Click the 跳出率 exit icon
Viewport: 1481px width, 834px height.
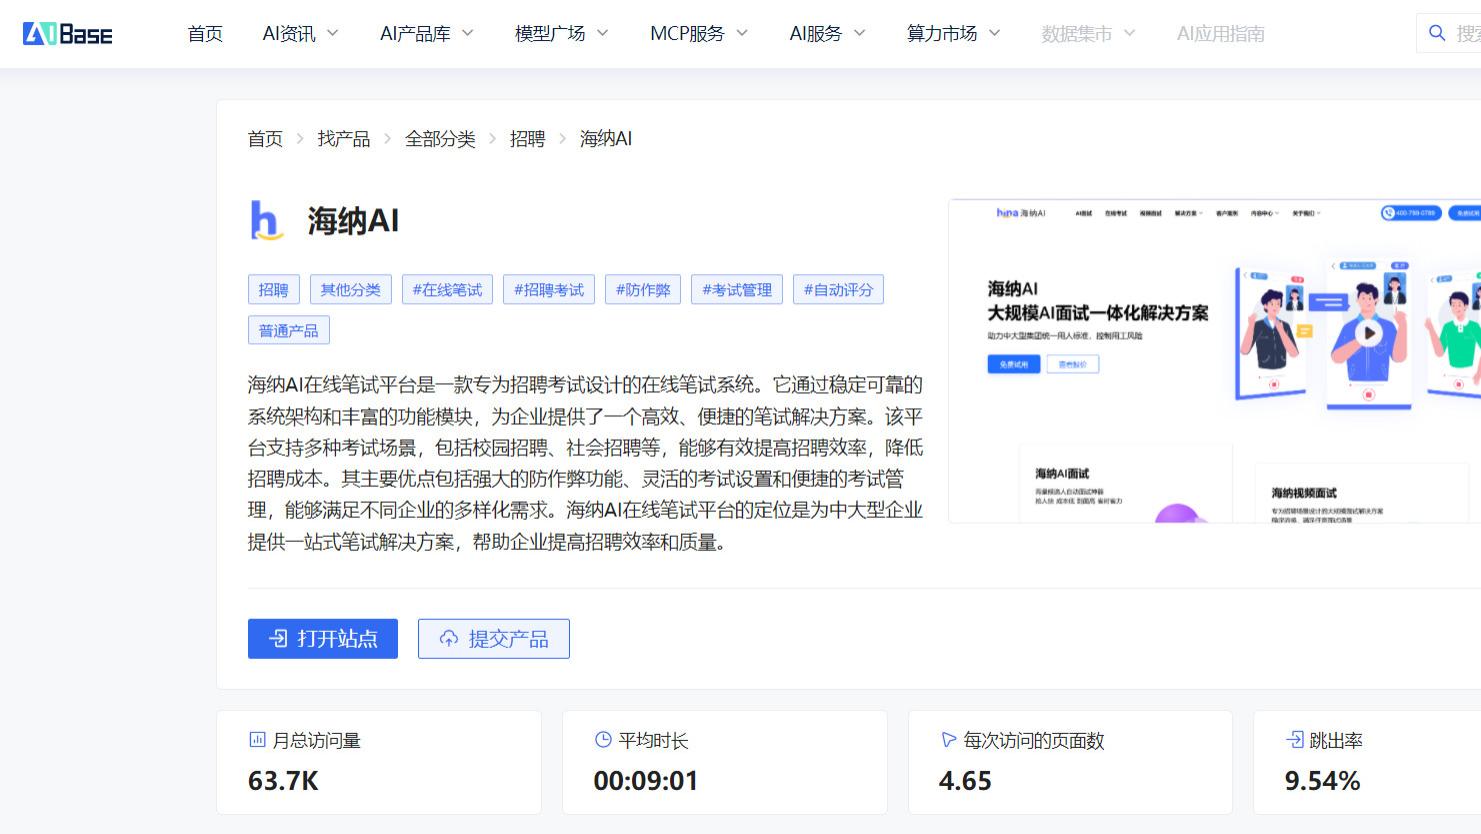pyautogui.click(x=1294, y=740)
